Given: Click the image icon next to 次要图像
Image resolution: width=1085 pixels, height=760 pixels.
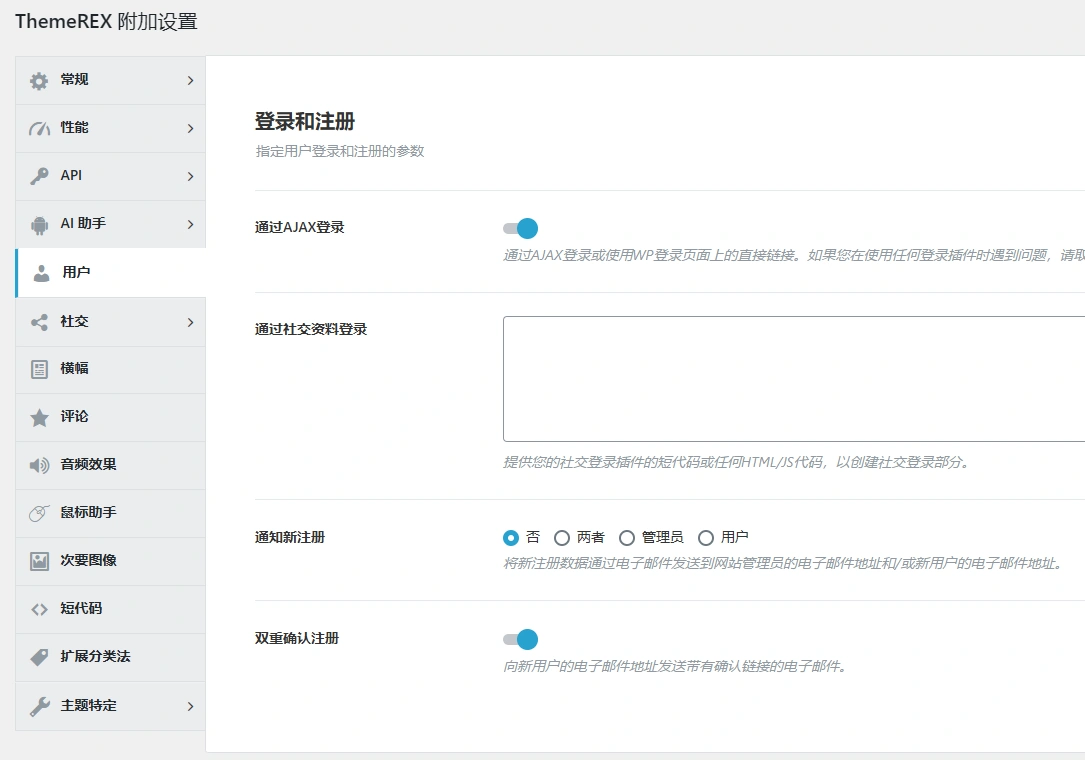Looking at the screenshot, I should click(x=38, y=561).
